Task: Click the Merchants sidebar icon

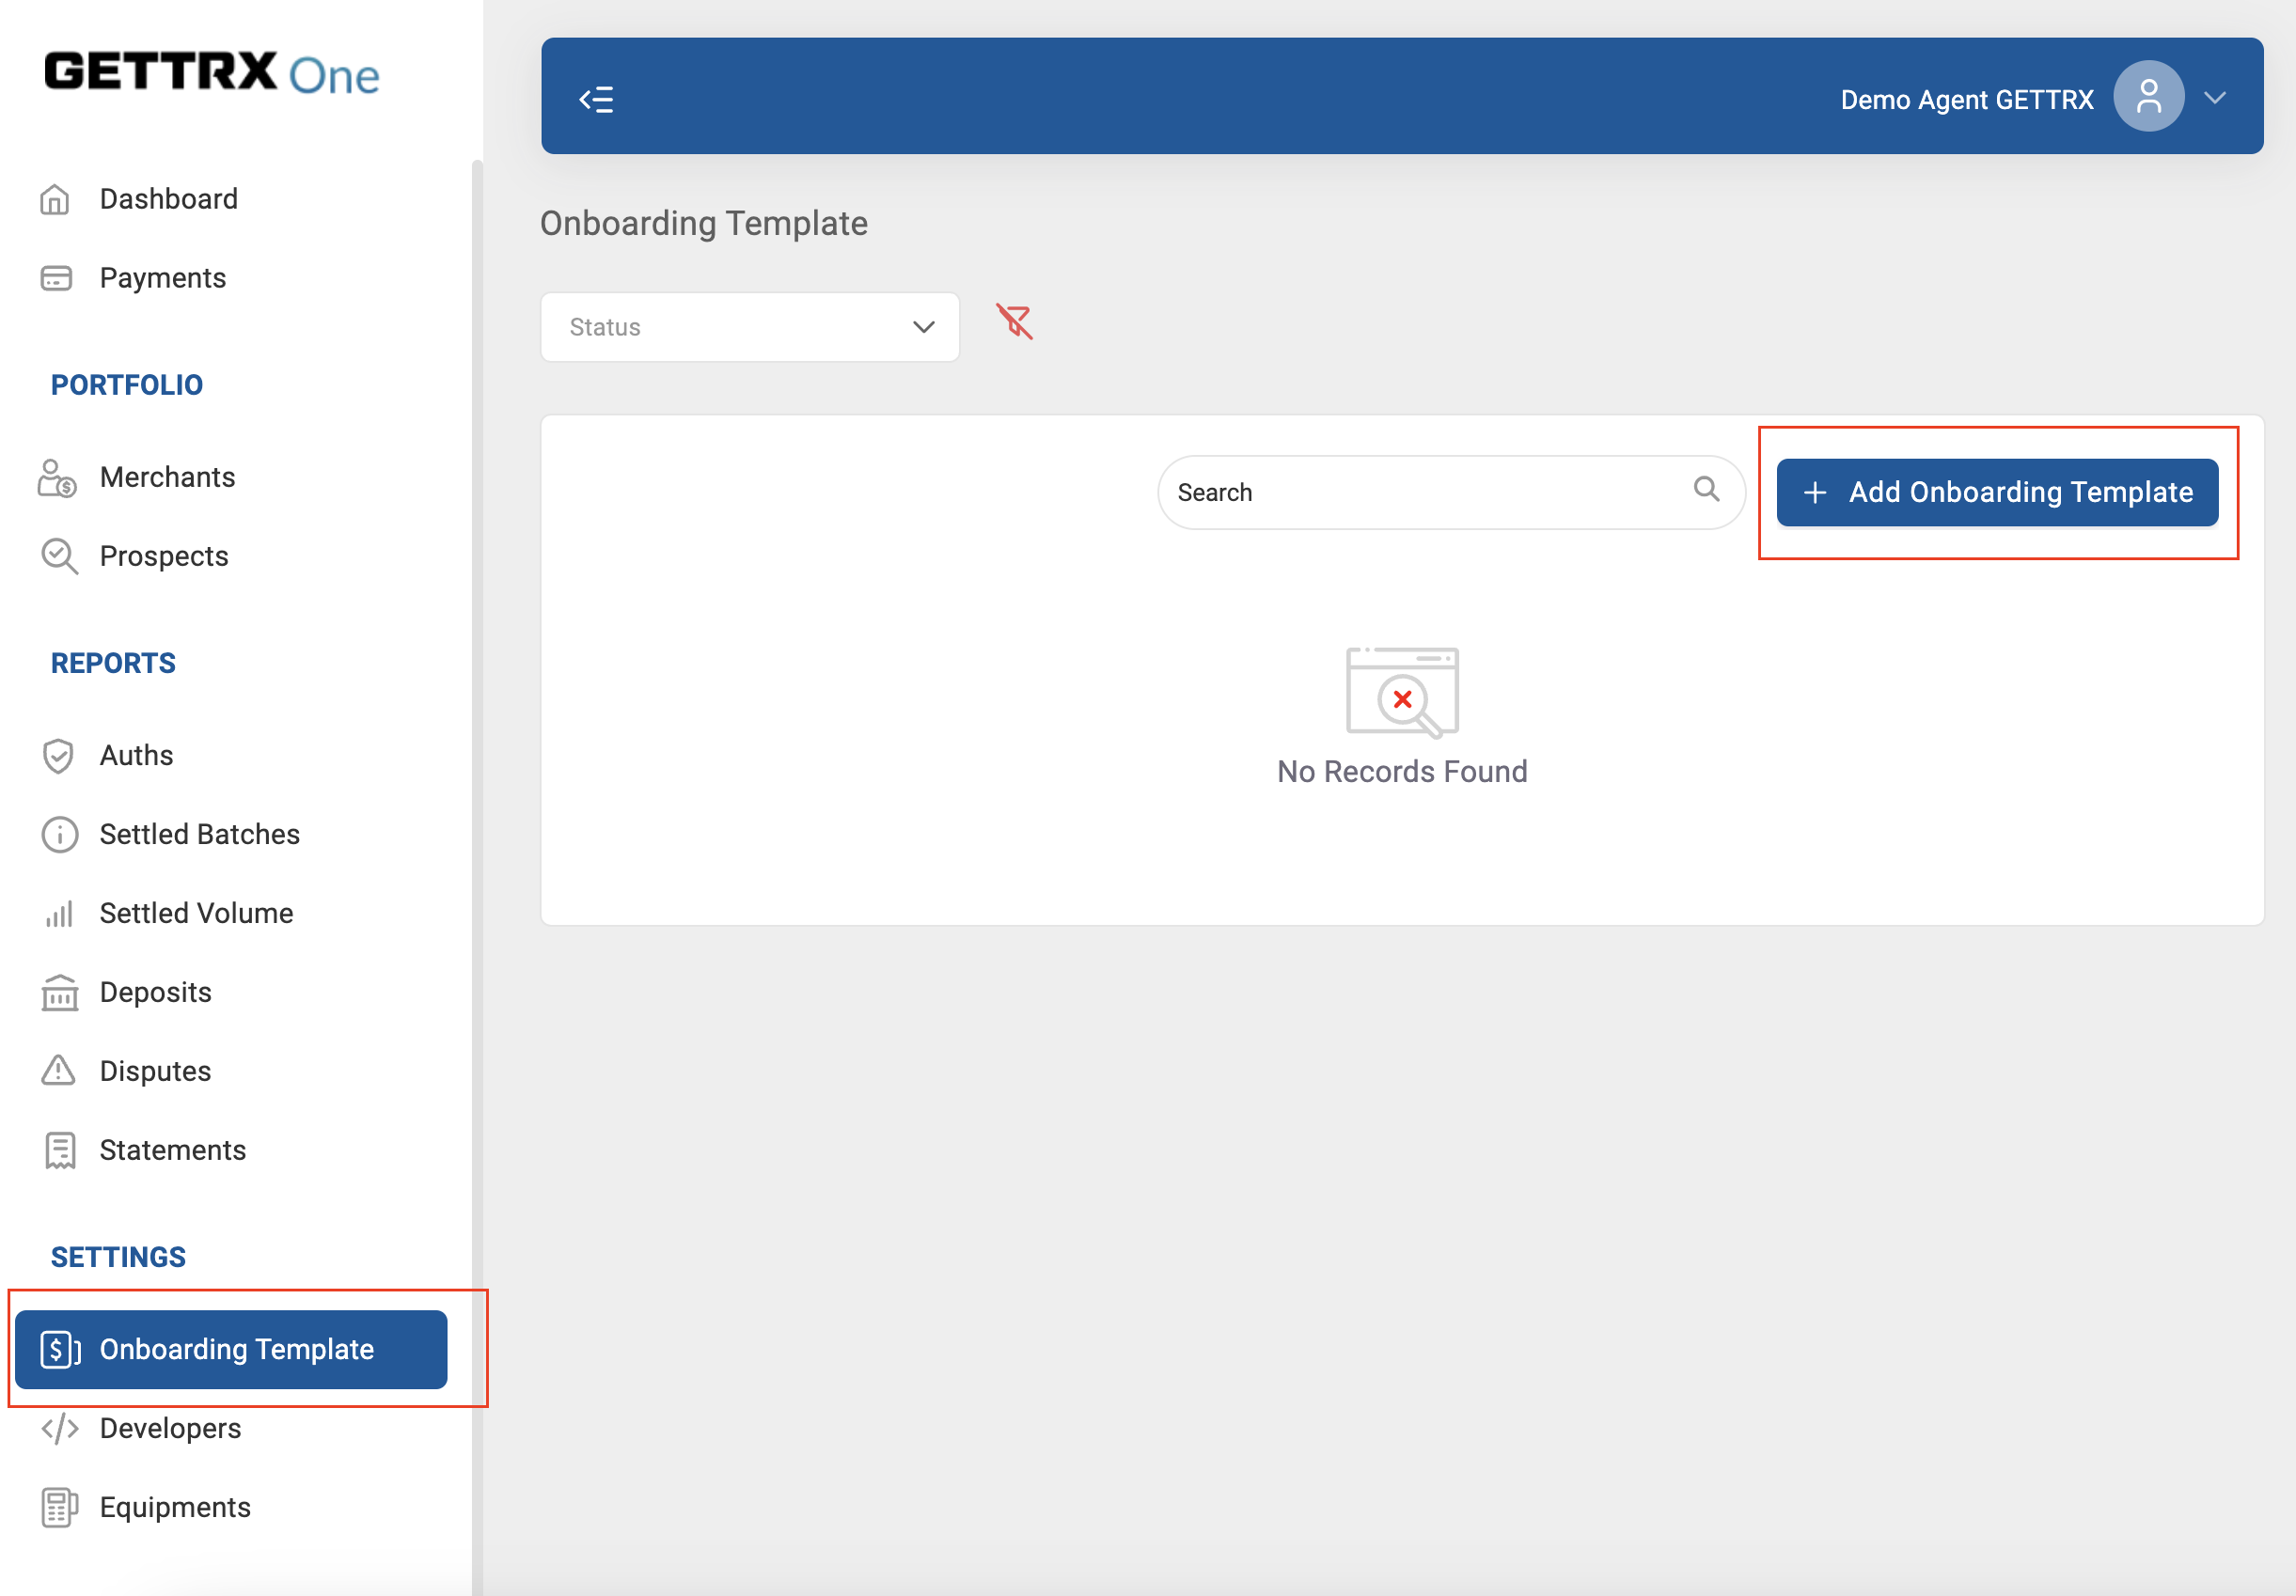Action: (x=57, y=478)
